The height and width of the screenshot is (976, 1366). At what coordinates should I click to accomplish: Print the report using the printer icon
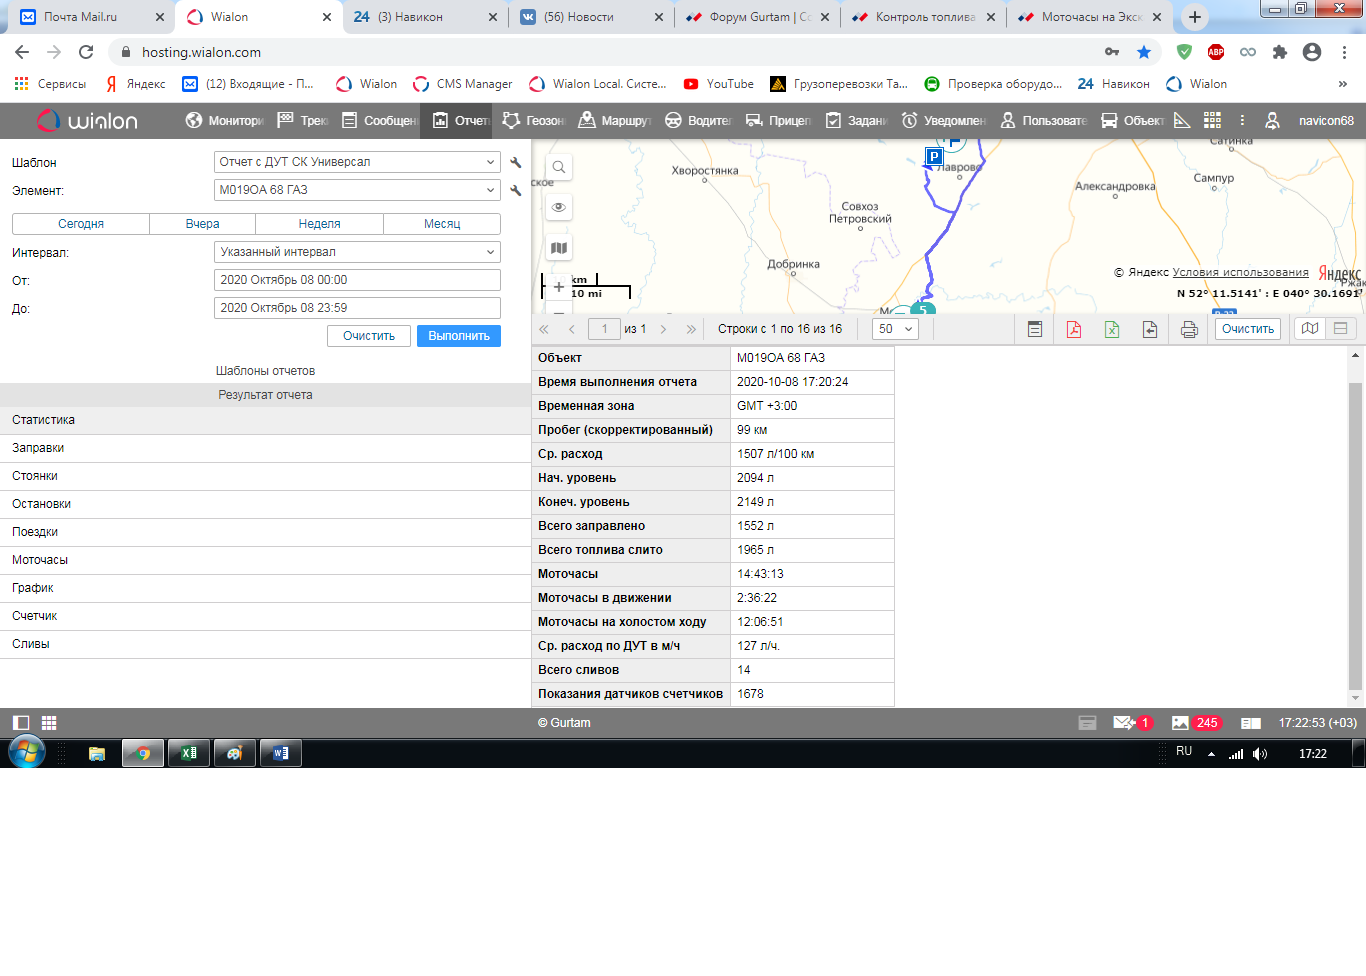[x=1189, y=329]
